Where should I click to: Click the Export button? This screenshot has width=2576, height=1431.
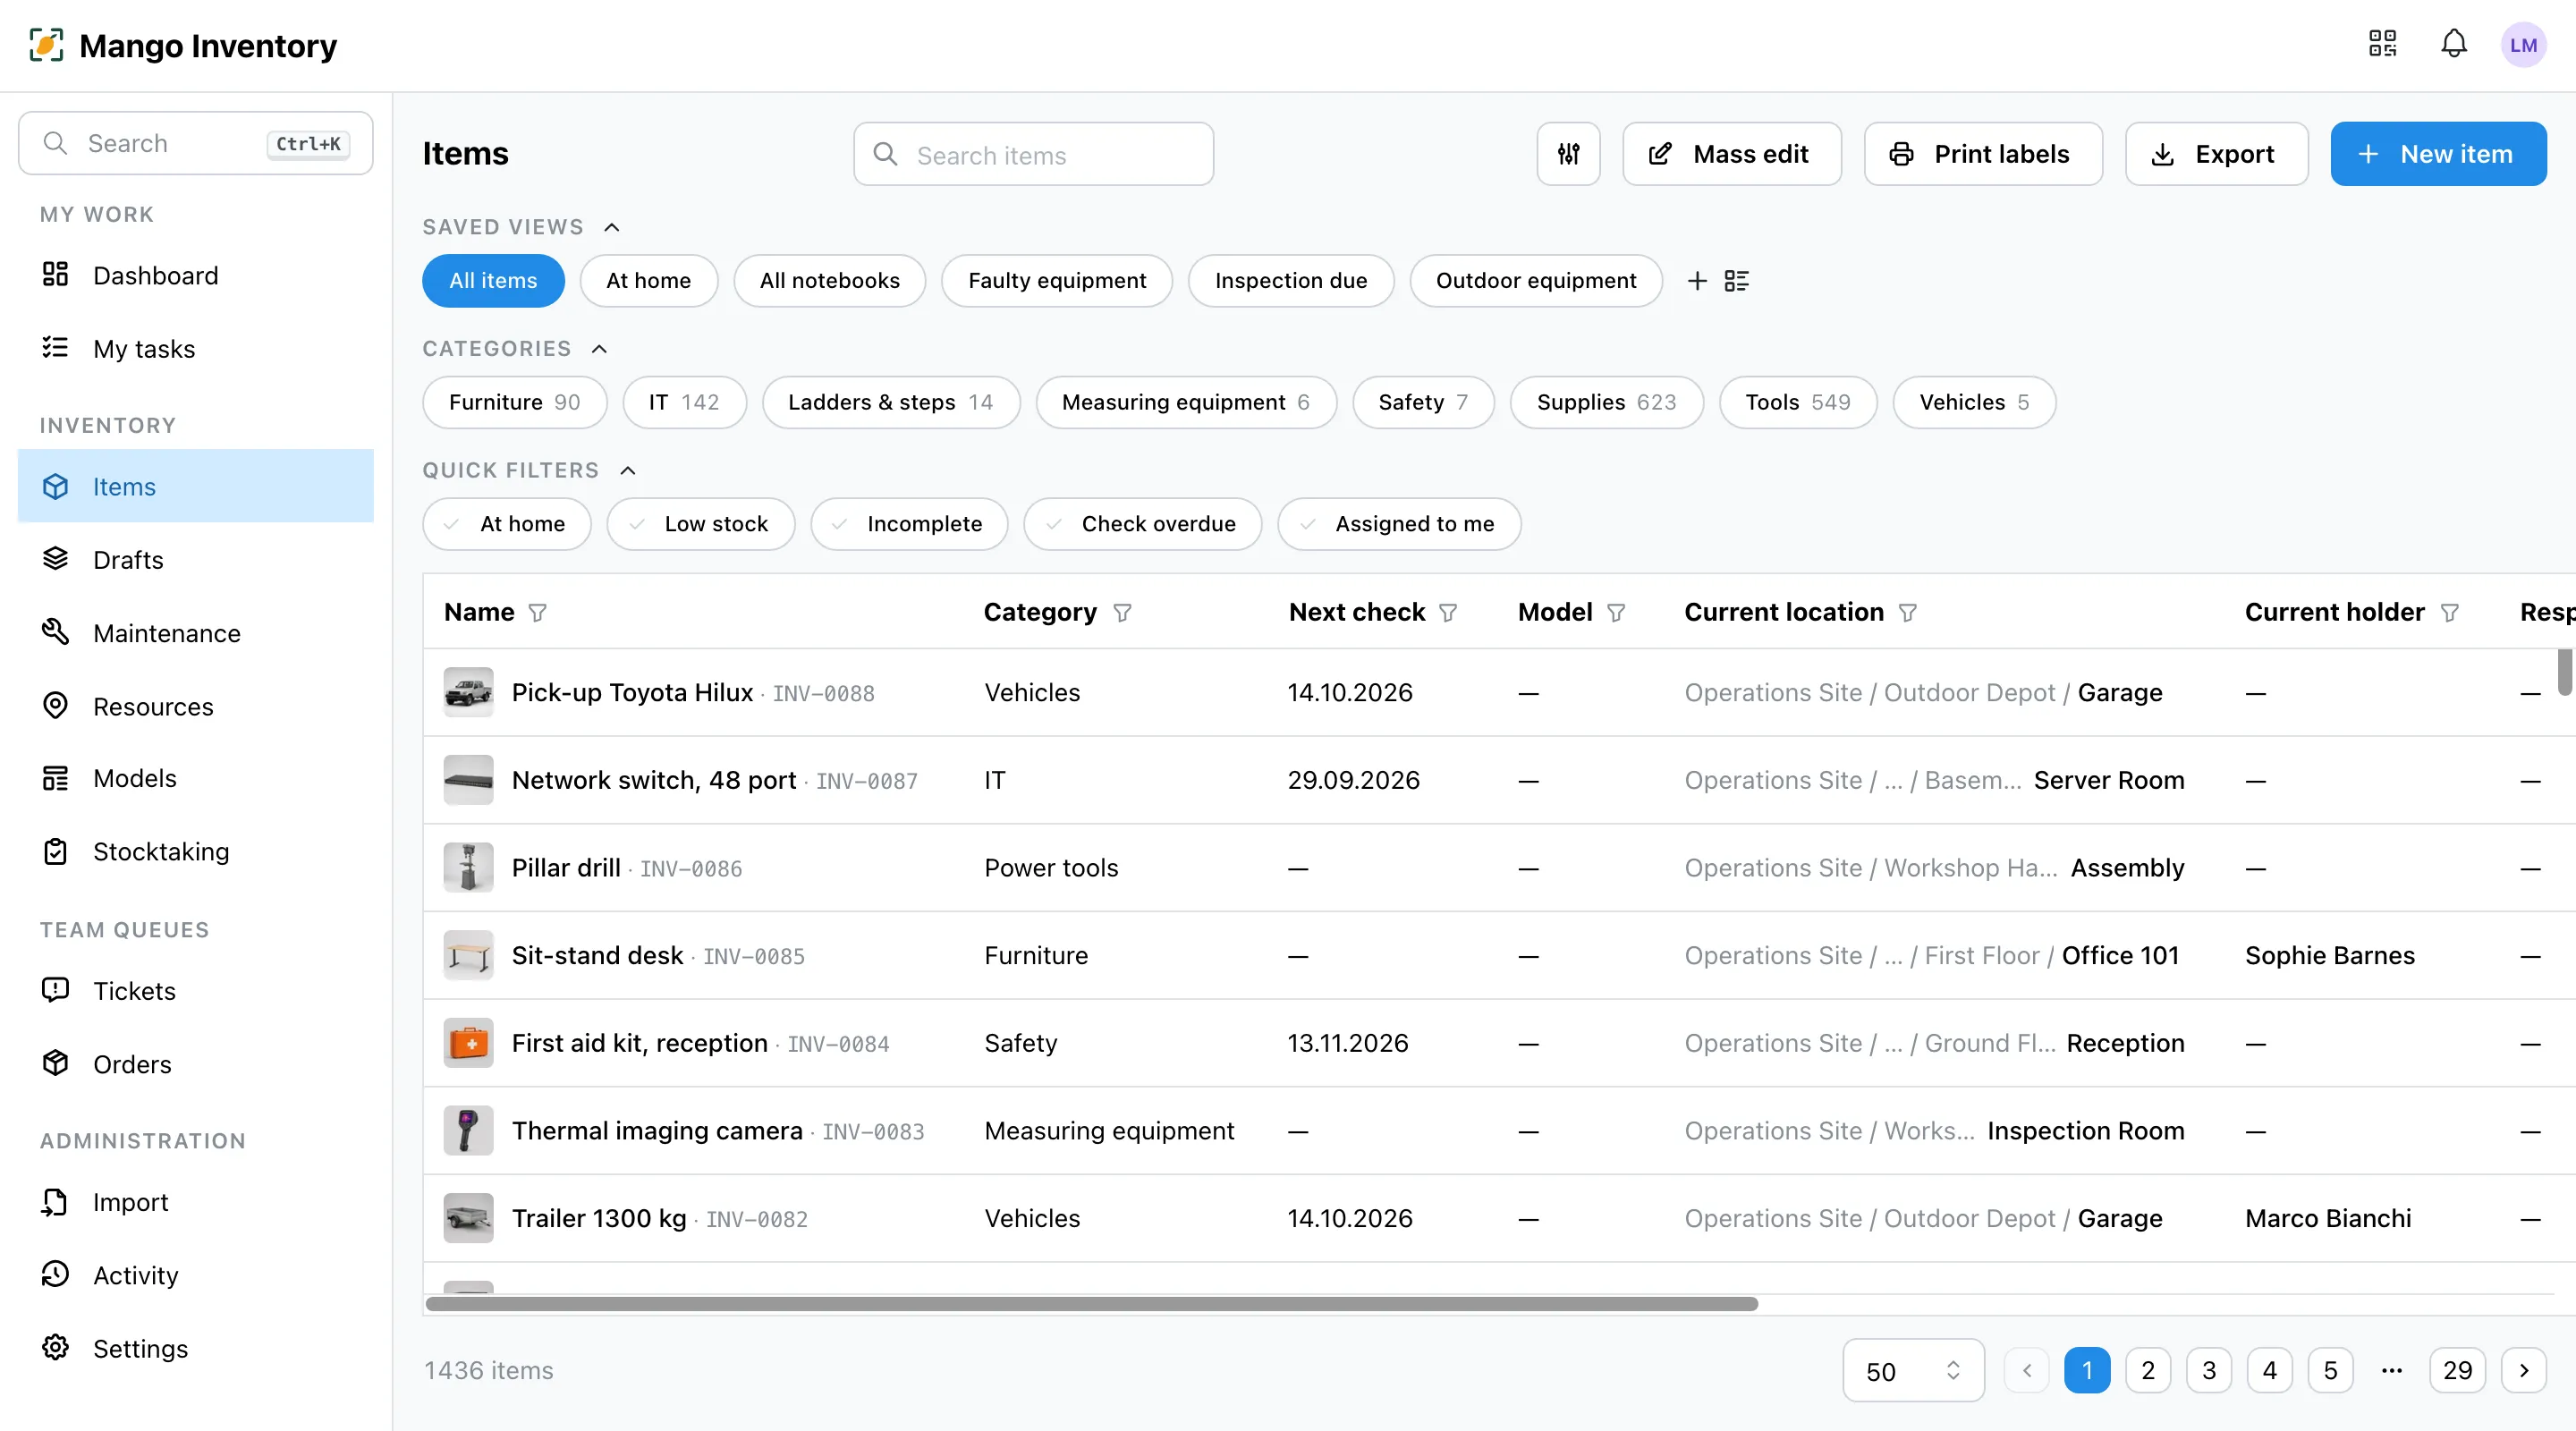[2217, 154]
